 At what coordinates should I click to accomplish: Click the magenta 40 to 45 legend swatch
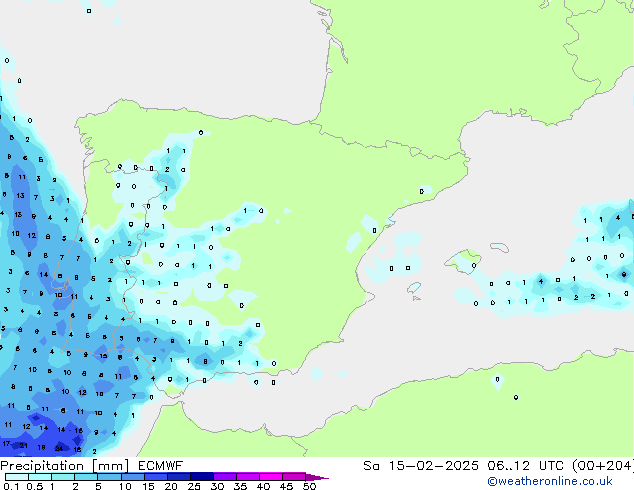click(271, 477)
